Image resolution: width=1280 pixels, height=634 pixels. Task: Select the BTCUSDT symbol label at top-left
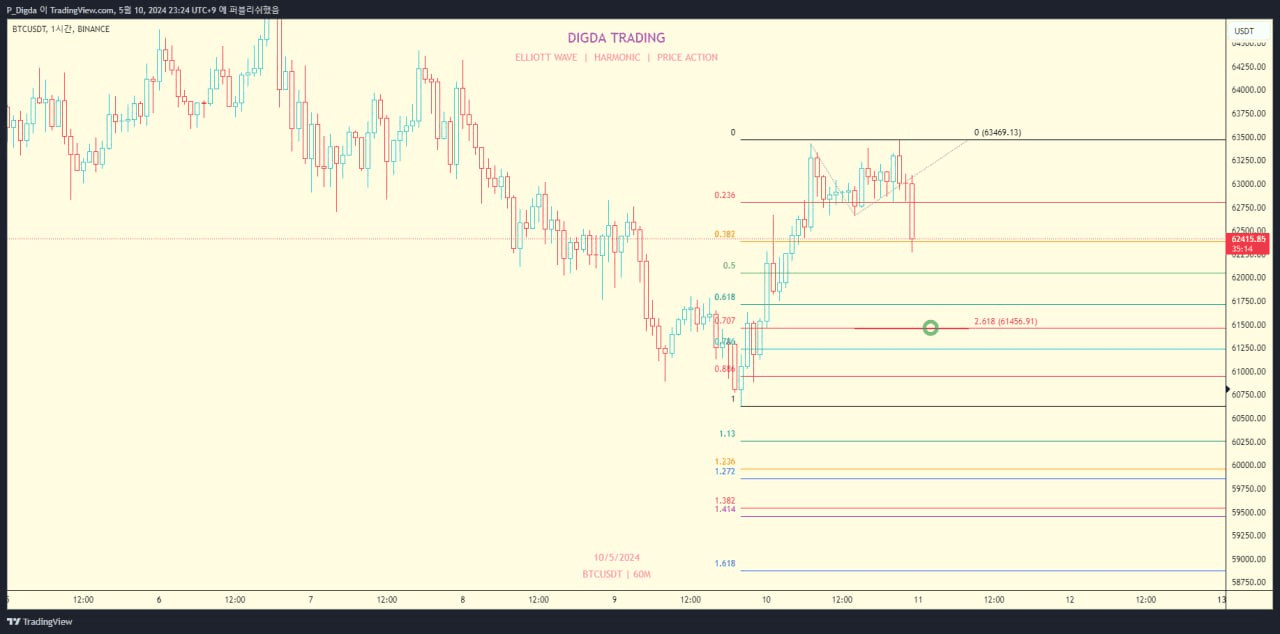point(61,29)
